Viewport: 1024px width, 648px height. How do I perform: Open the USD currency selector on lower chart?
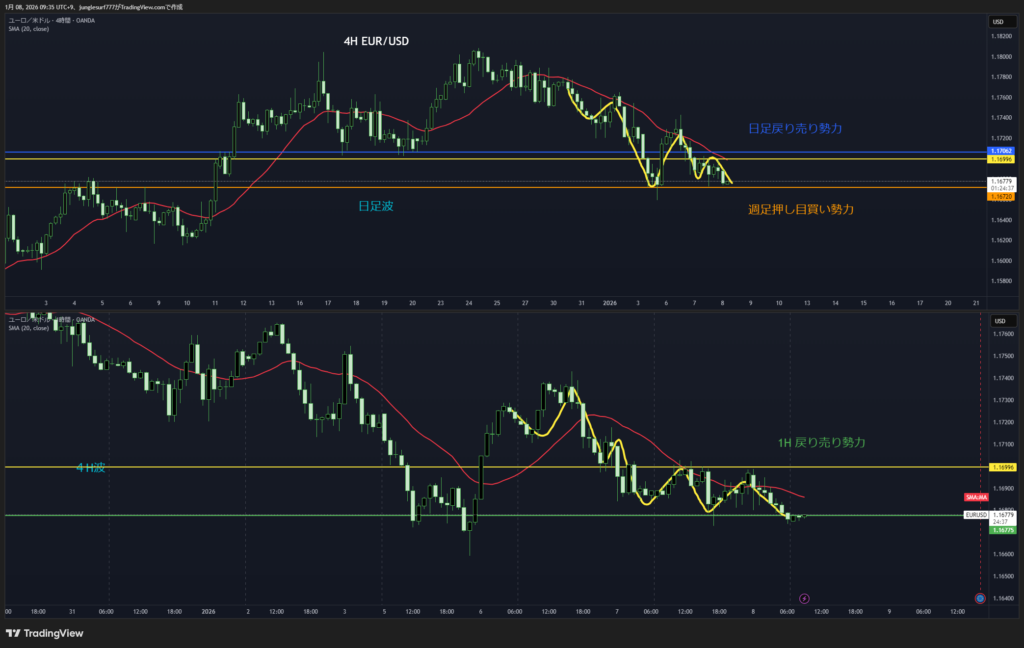tap(997, 320)
